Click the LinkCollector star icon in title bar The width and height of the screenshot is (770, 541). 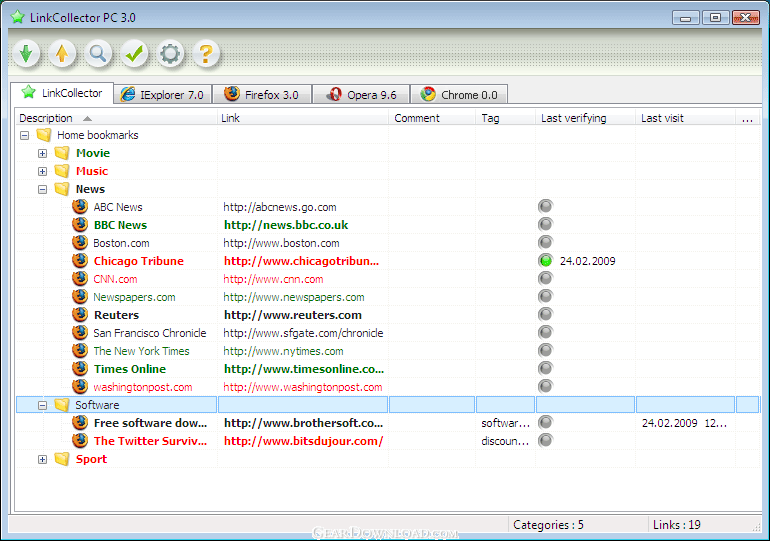tap(18, 17)
